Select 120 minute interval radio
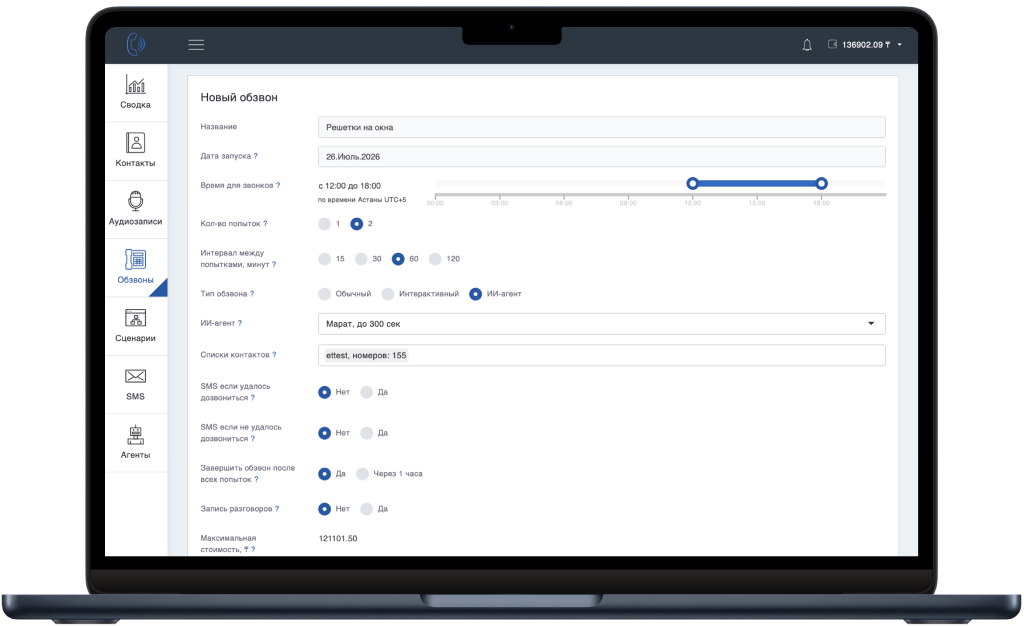Screen dimensions: 1024x626 tap(435, 259)
